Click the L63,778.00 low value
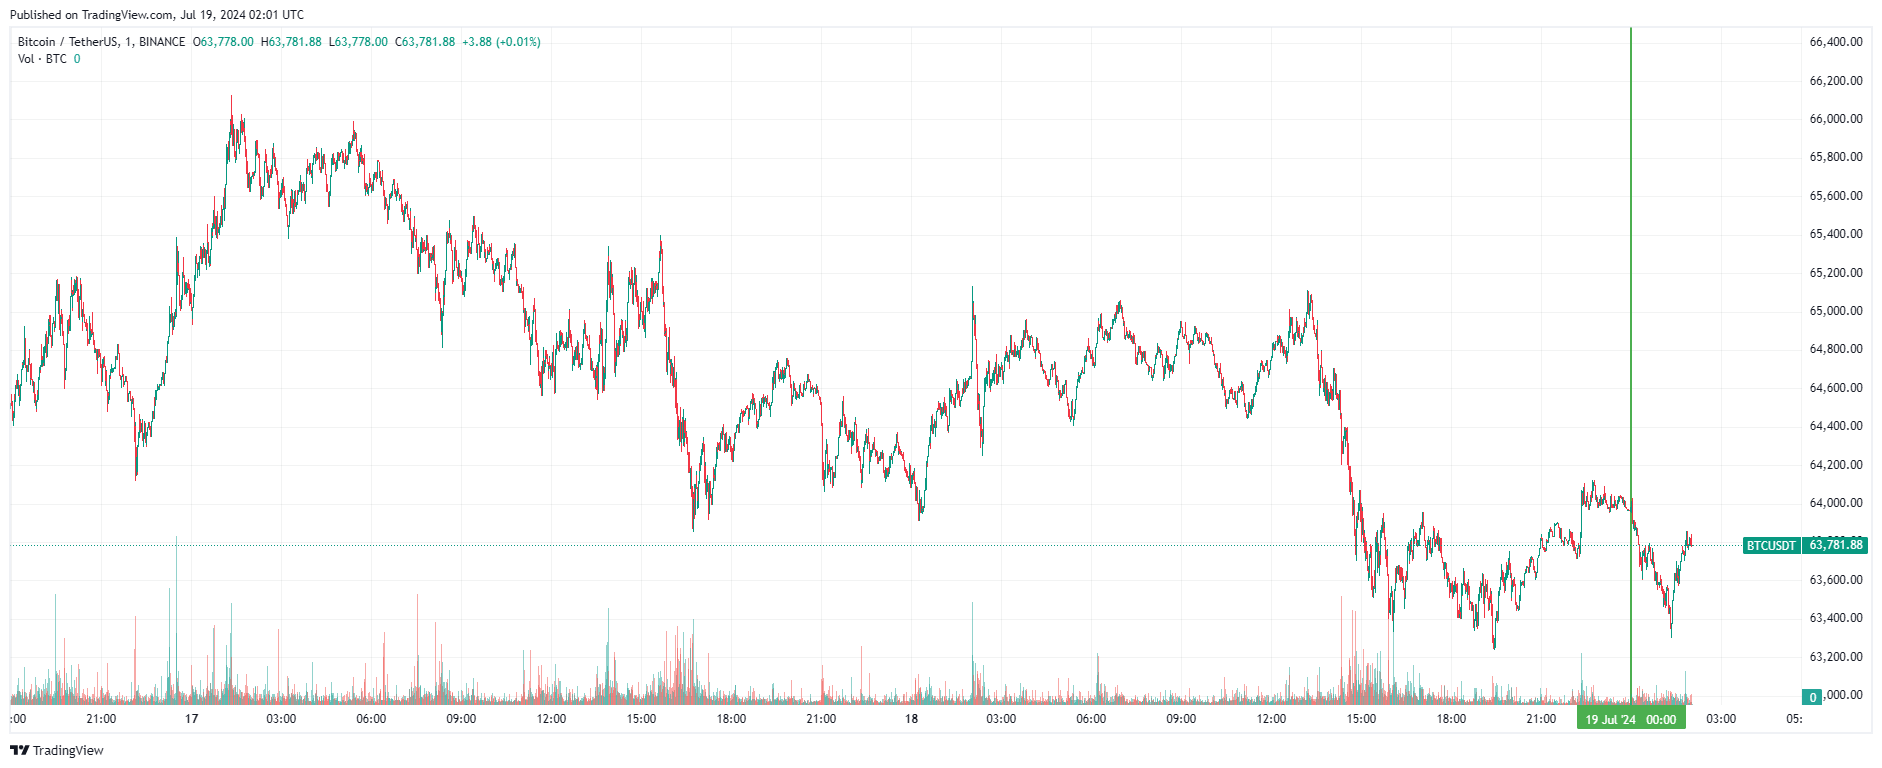 point(358,42)
